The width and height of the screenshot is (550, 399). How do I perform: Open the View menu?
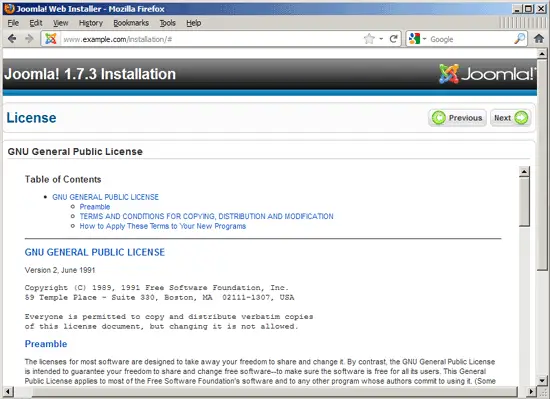coord(60,23)
